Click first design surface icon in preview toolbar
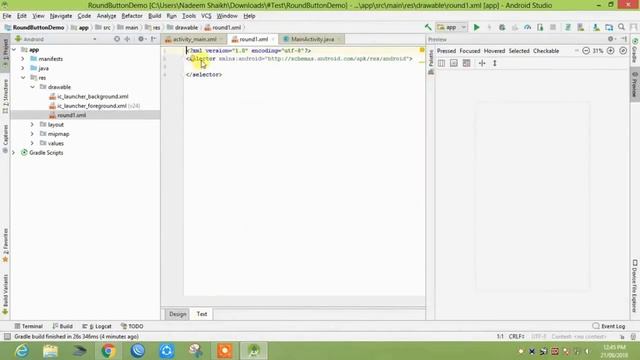This screenshot has height=360, width=640. (441, 63)
